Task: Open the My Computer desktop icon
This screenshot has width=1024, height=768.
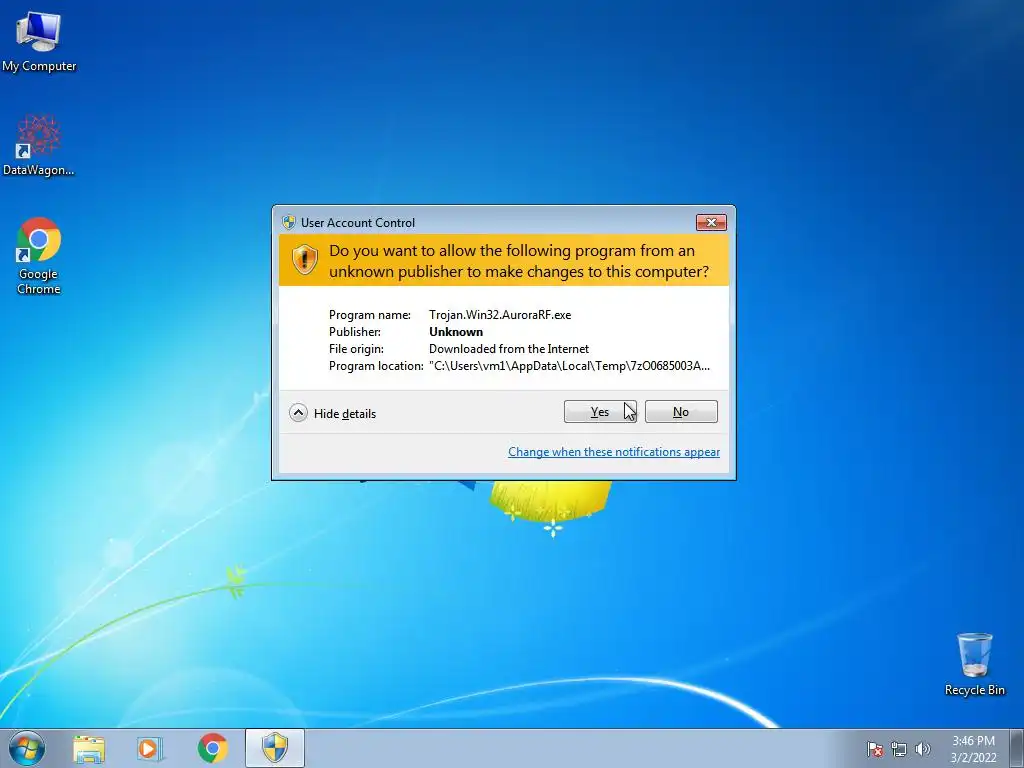Action: 39,42
